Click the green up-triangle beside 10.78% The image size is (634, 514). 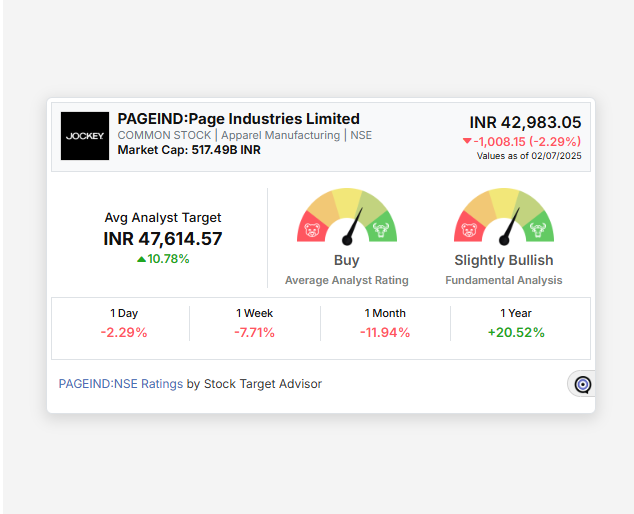(x=142, y=259)
